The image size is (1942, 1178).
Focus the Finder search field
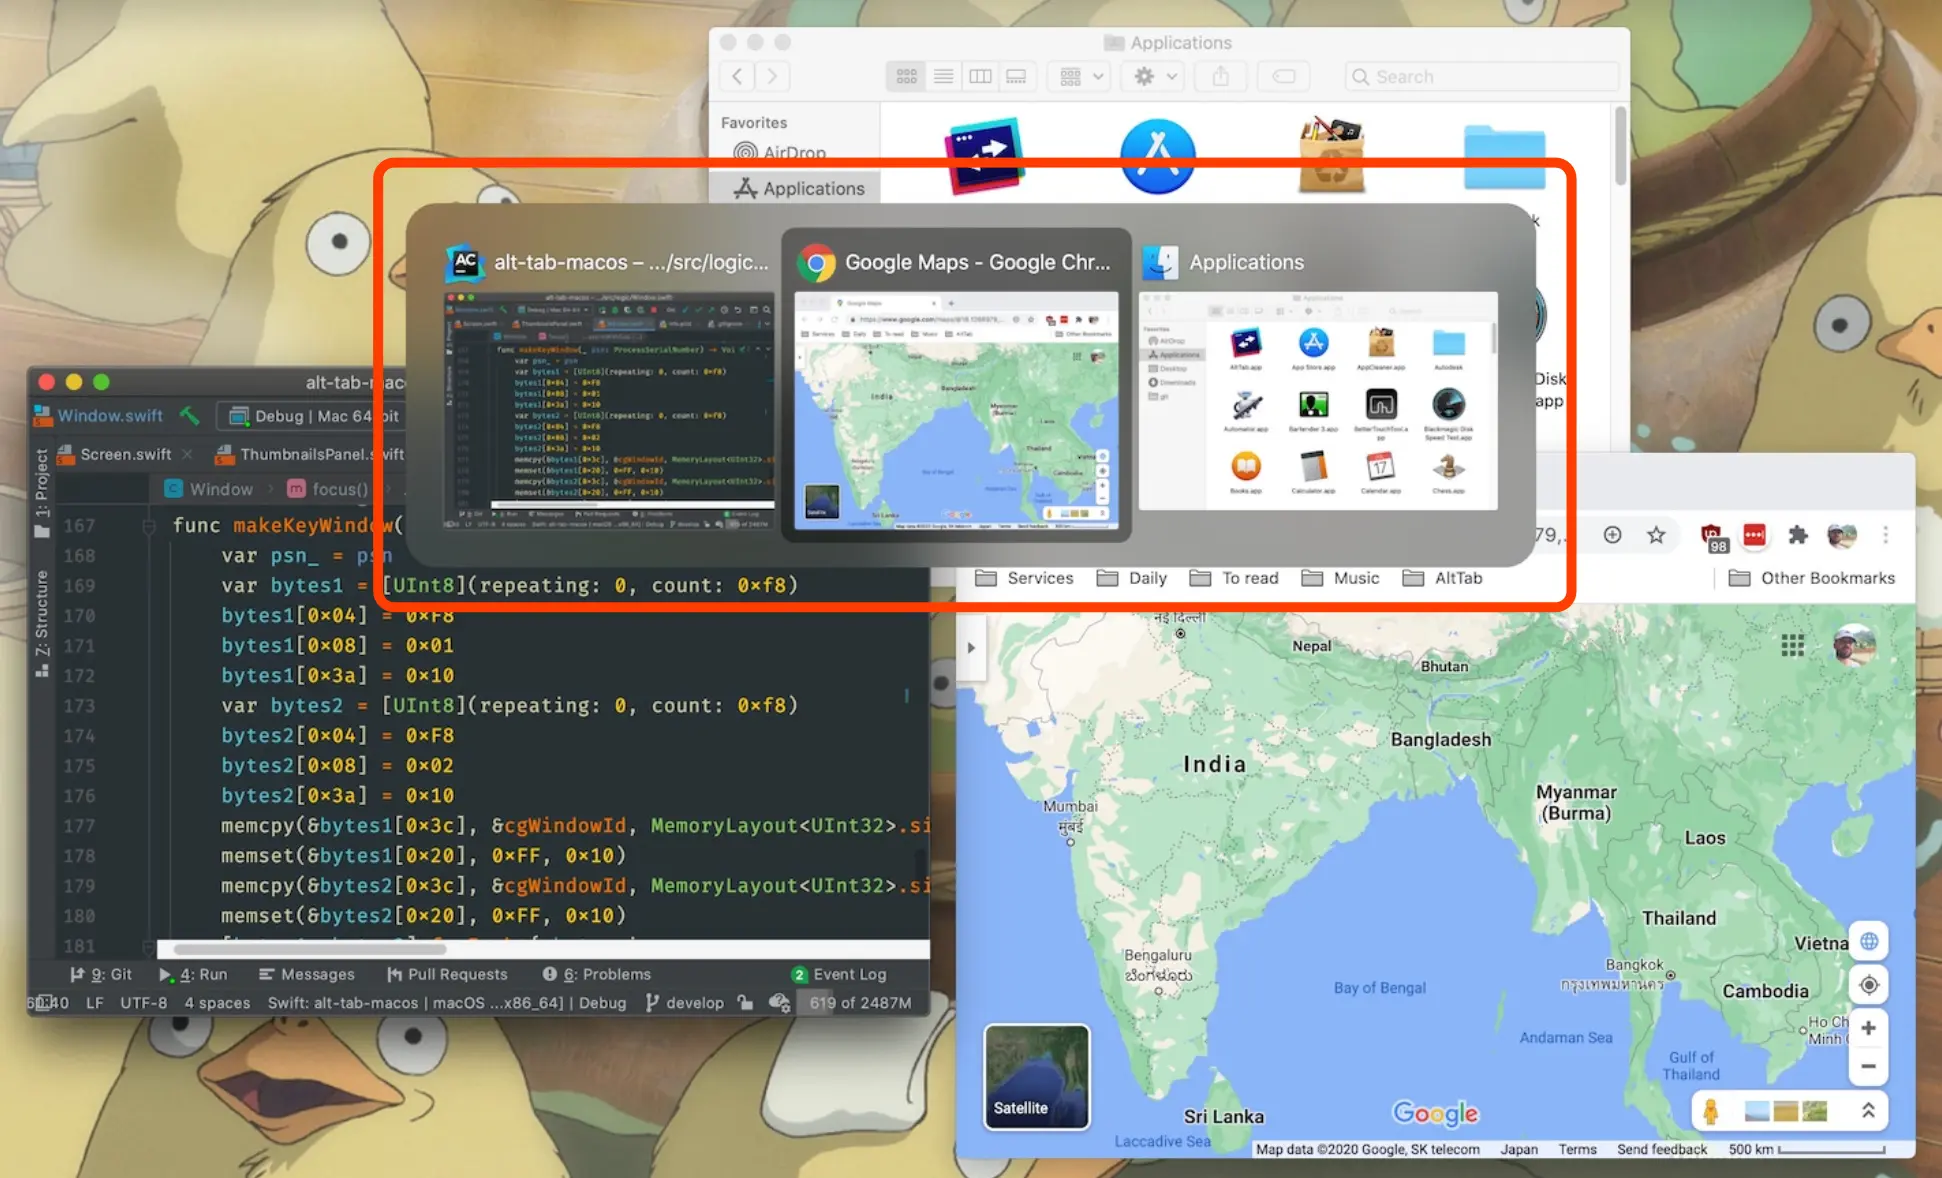pos(1481,76)
